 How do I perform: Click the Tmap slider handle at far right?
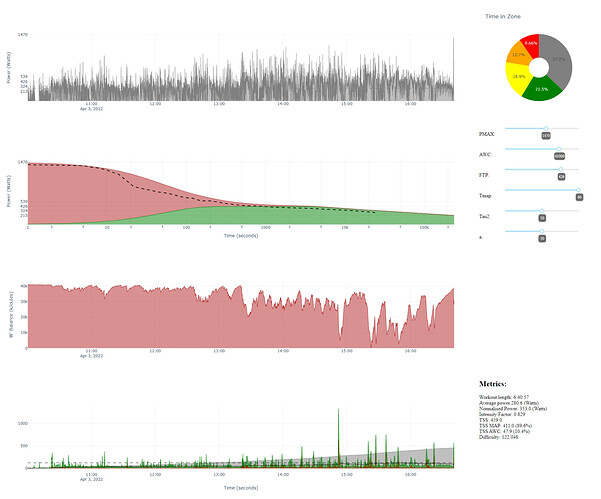tap(578, 190)
